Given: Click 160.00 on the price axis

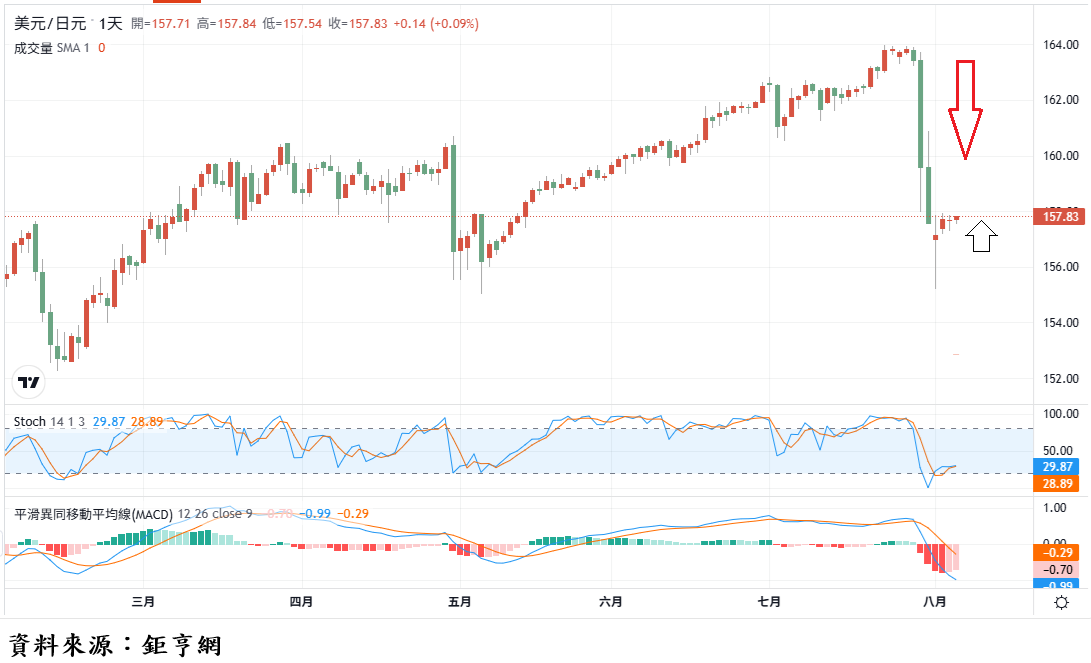Looking at the screenshot, I should point(1060,155).
